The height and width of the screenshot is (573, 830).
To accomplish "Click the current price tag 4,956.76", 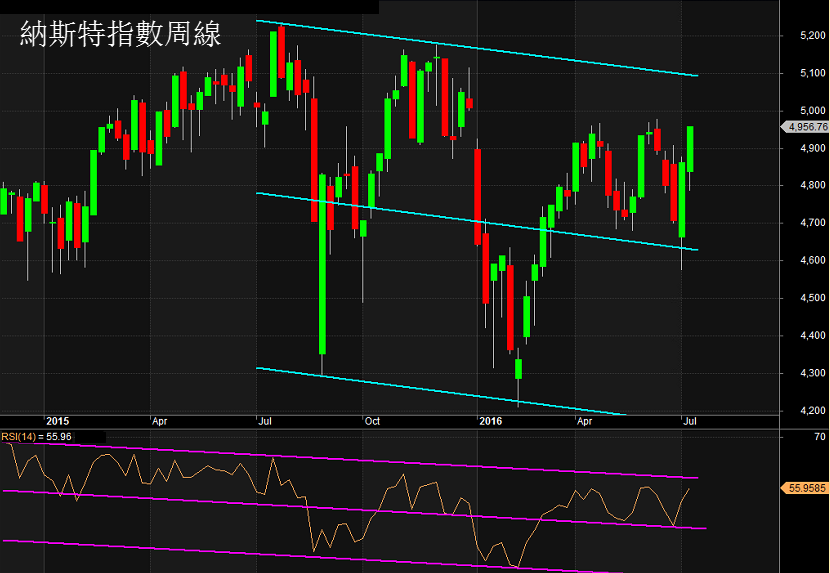I will tap(805, 127).
